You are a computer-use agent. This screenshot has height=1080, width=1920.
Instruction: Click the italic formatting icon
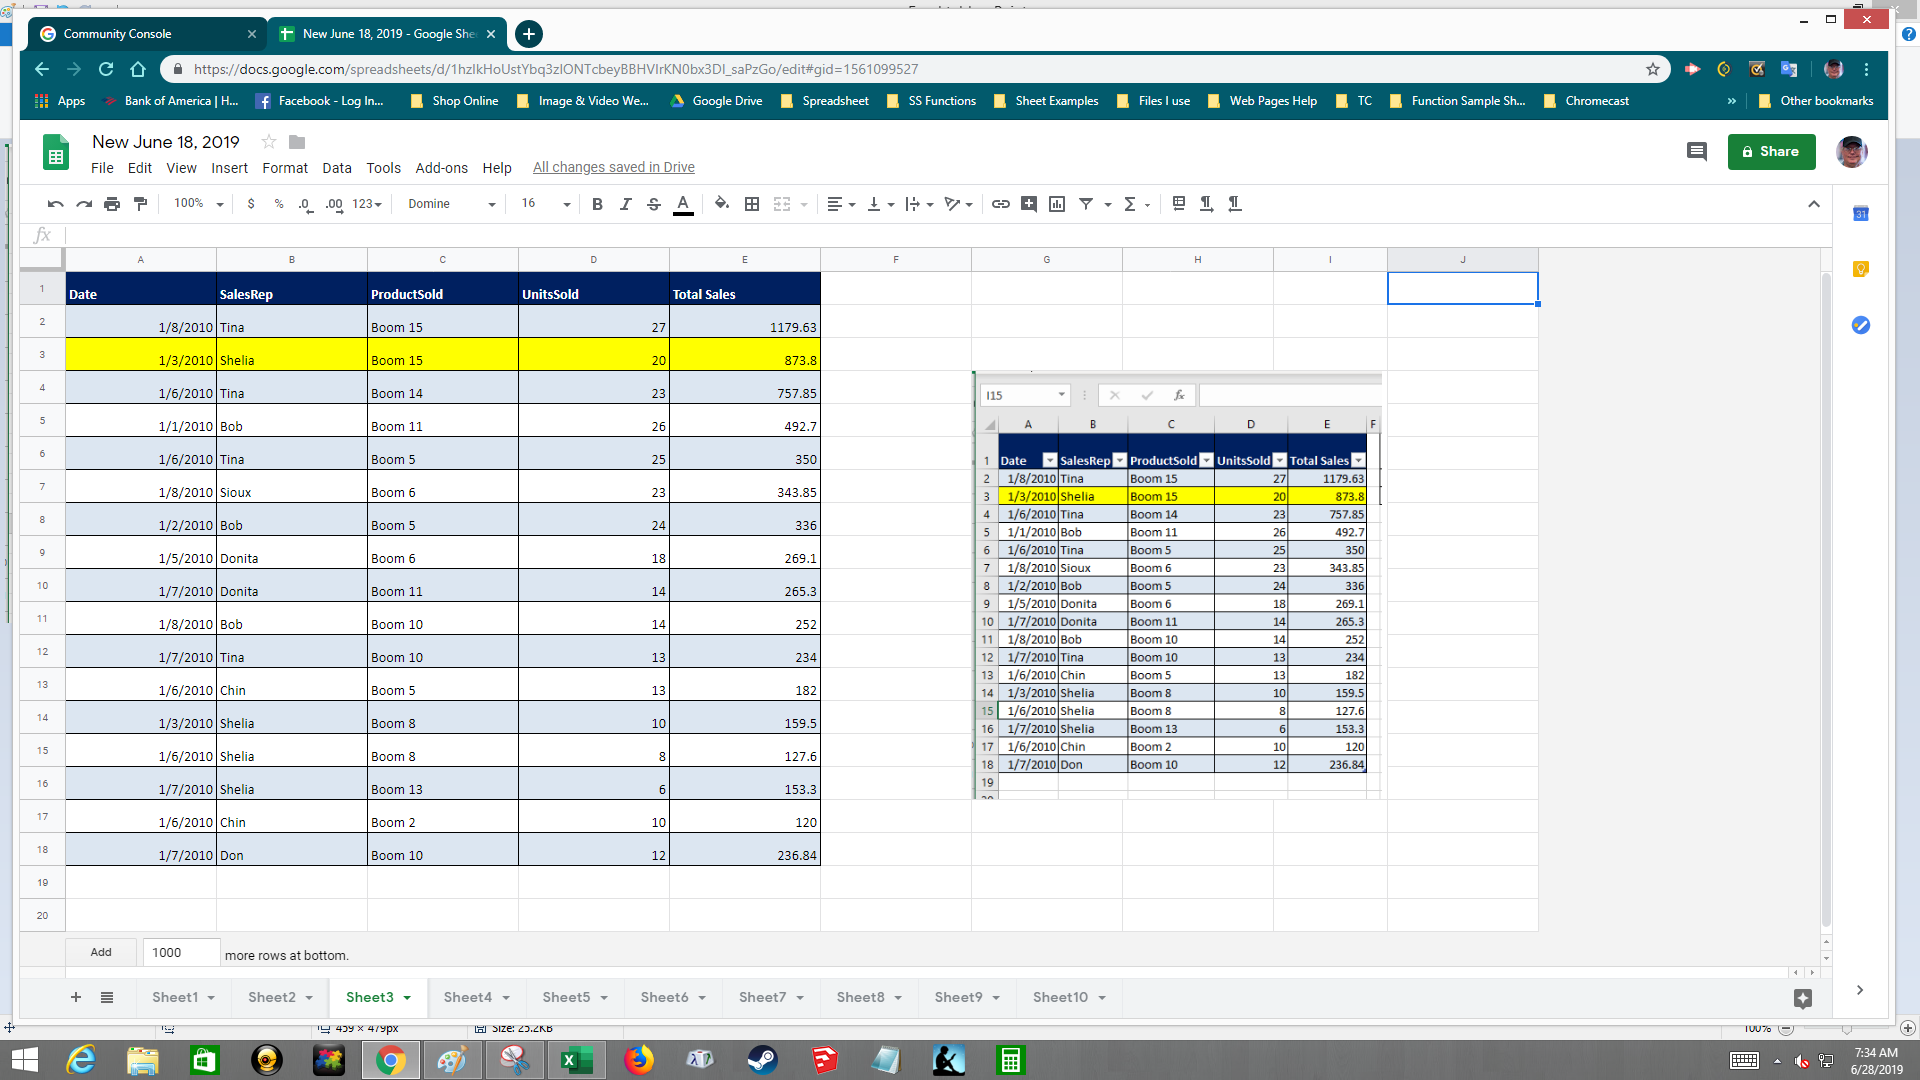point(625,203)
